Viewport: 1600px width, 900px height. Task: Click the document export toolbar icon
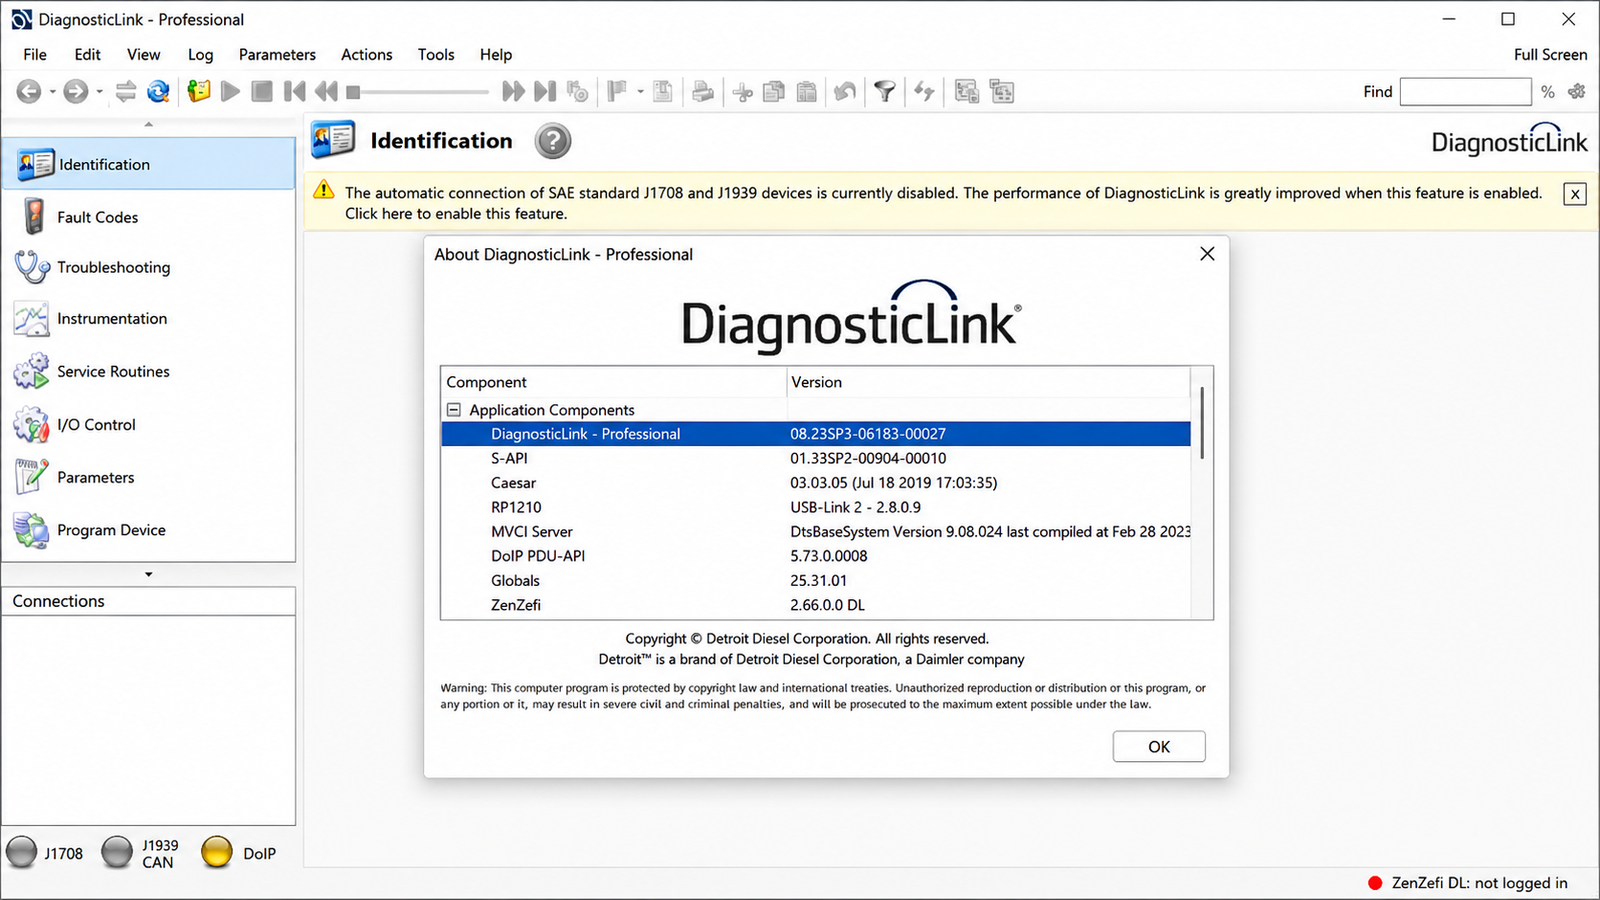(x=662, y=92)
